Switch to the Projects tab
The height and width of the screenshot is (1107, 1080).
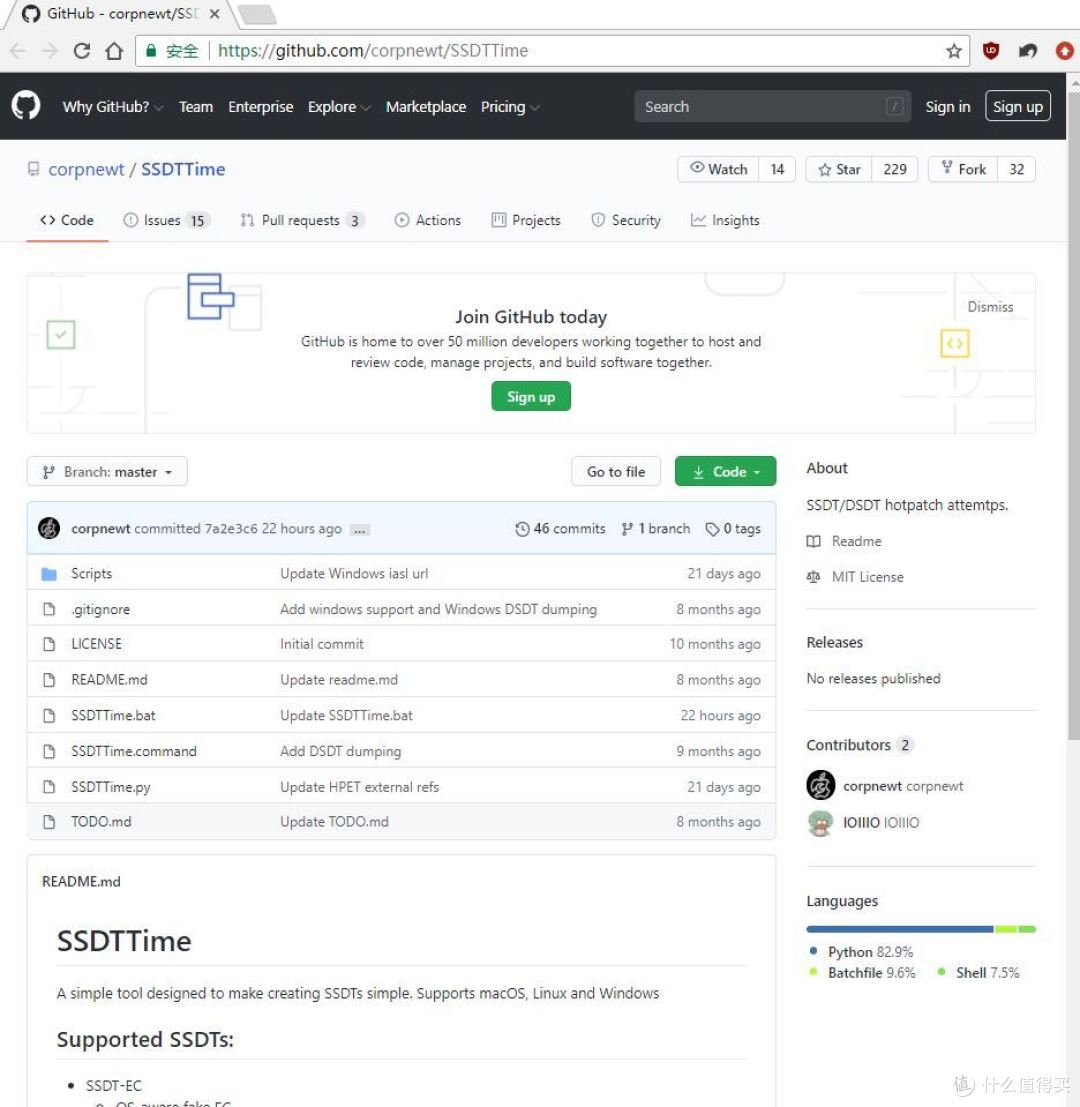526,220
